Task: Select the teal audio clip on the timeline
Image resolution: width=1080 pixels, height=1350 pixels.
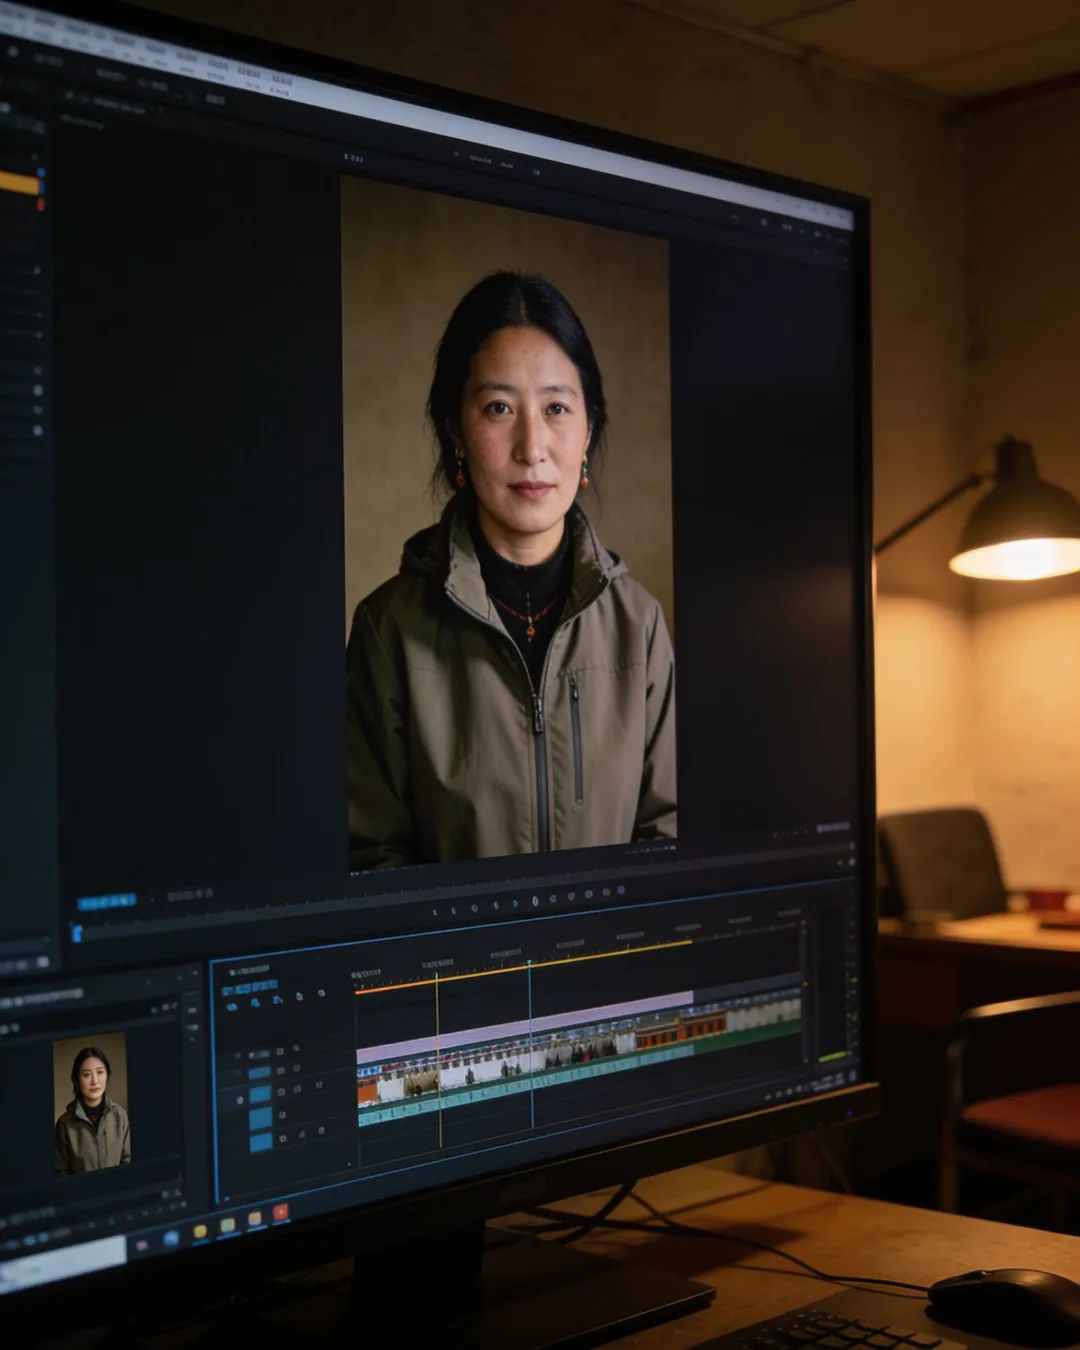Action: point(524,1087)
